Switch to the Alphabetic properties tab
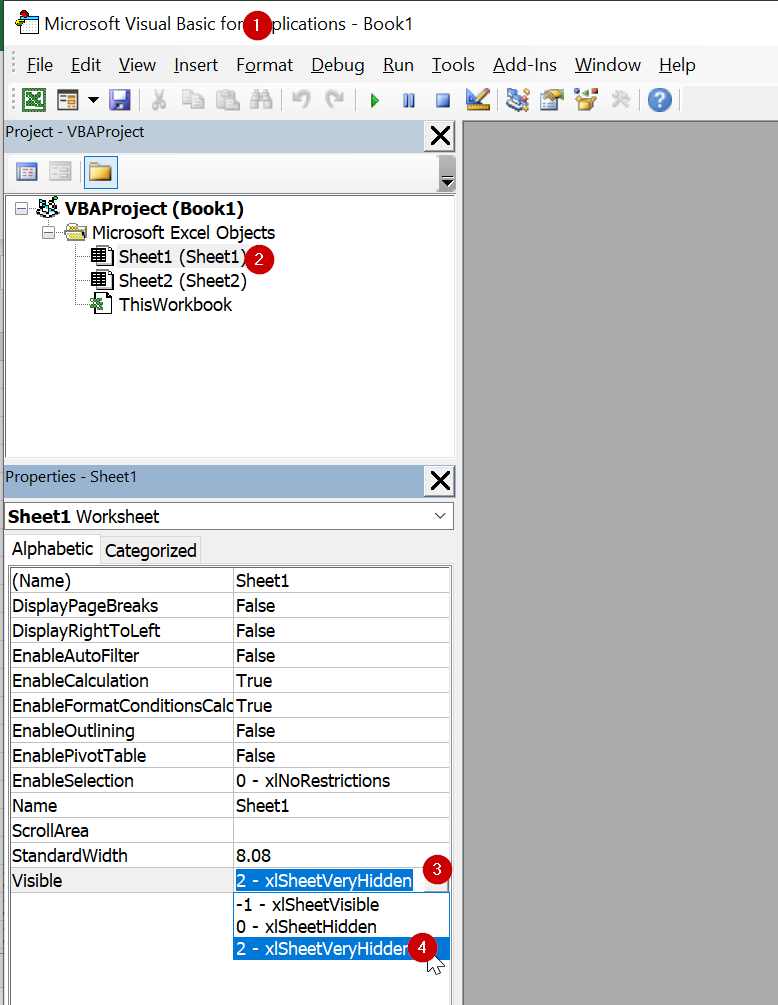 click(x=53, y=549)
